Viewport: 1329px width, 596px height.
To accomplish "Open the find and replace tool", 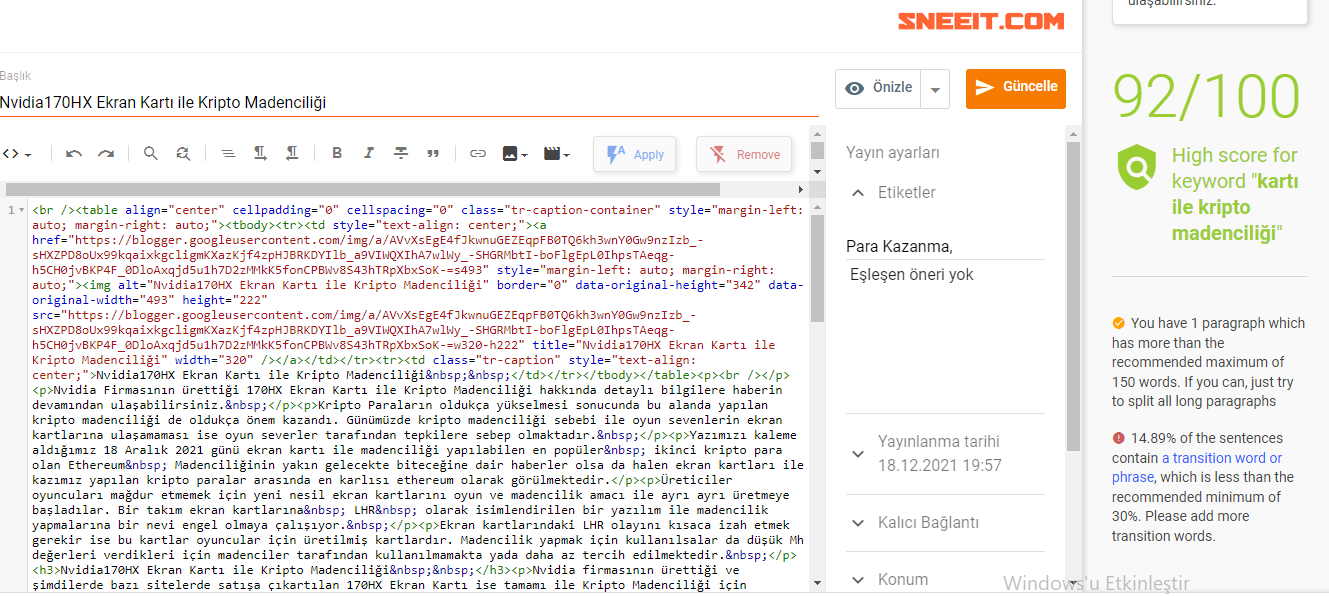I will click(183, 154).
